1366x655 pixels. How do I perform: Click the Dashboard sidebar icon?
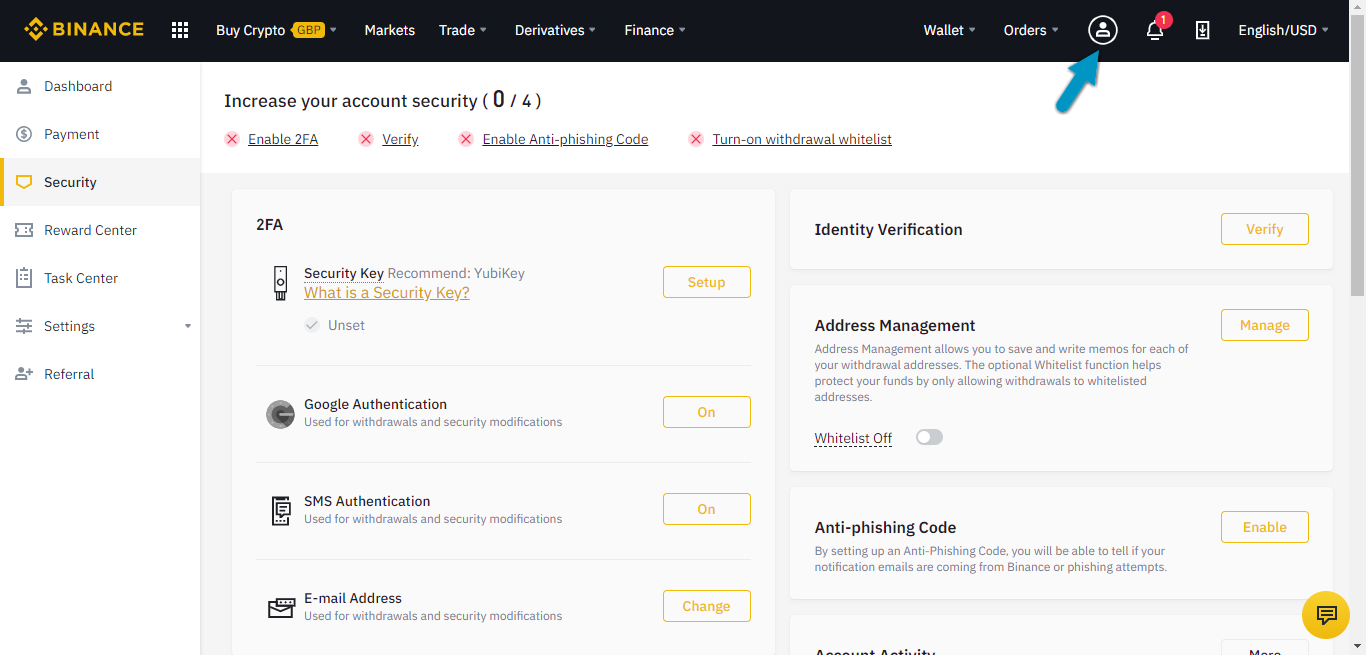click(24, 86)
